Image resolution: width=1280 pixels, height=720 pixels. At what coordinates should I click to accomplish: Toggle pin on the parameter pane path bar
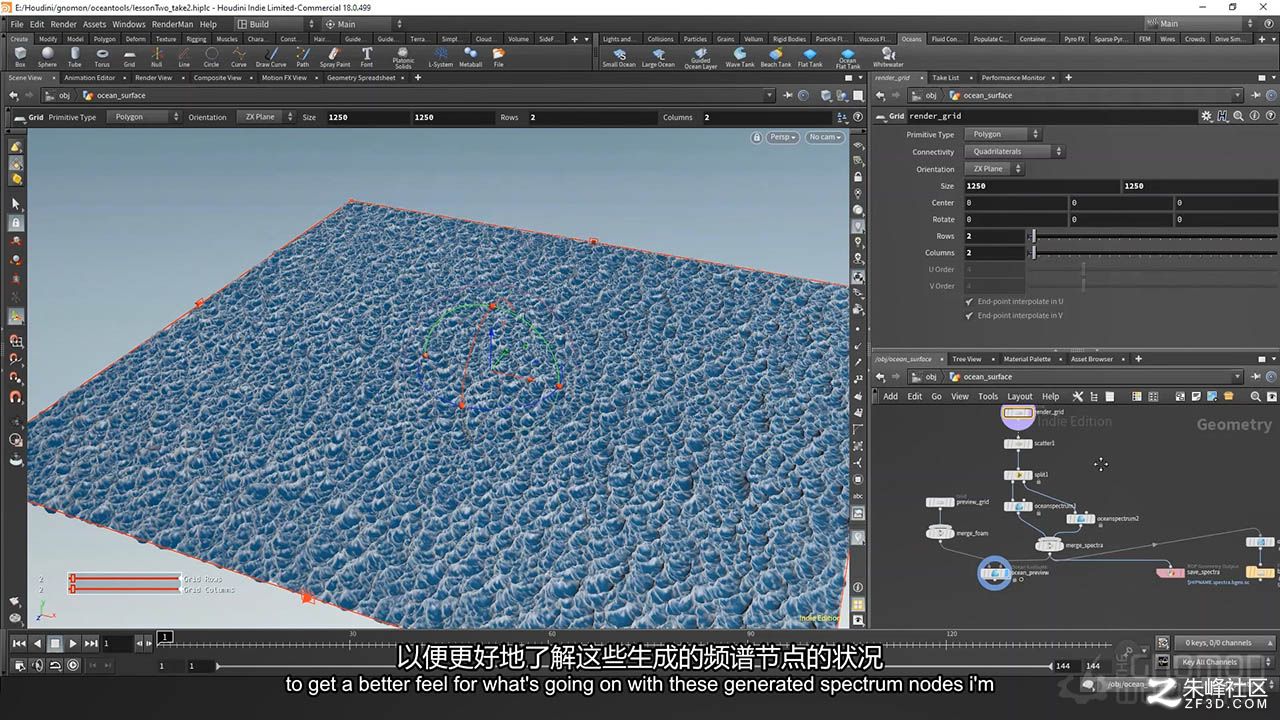pyautogui.click(x=1254, y=95)
